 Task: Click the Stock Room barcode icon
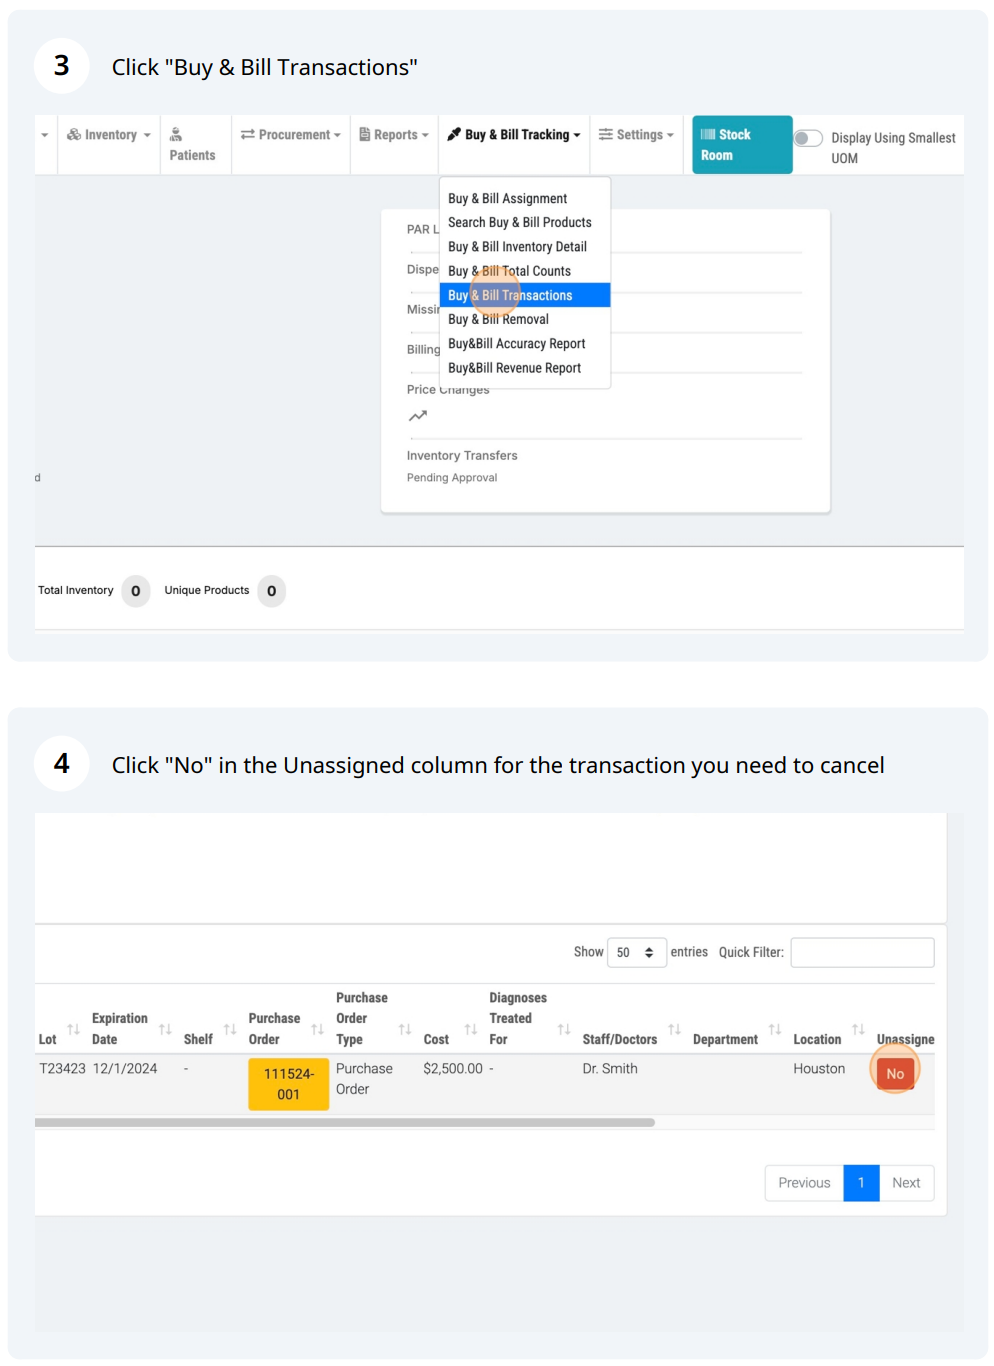pyautogui.click(x=708, y=134)
